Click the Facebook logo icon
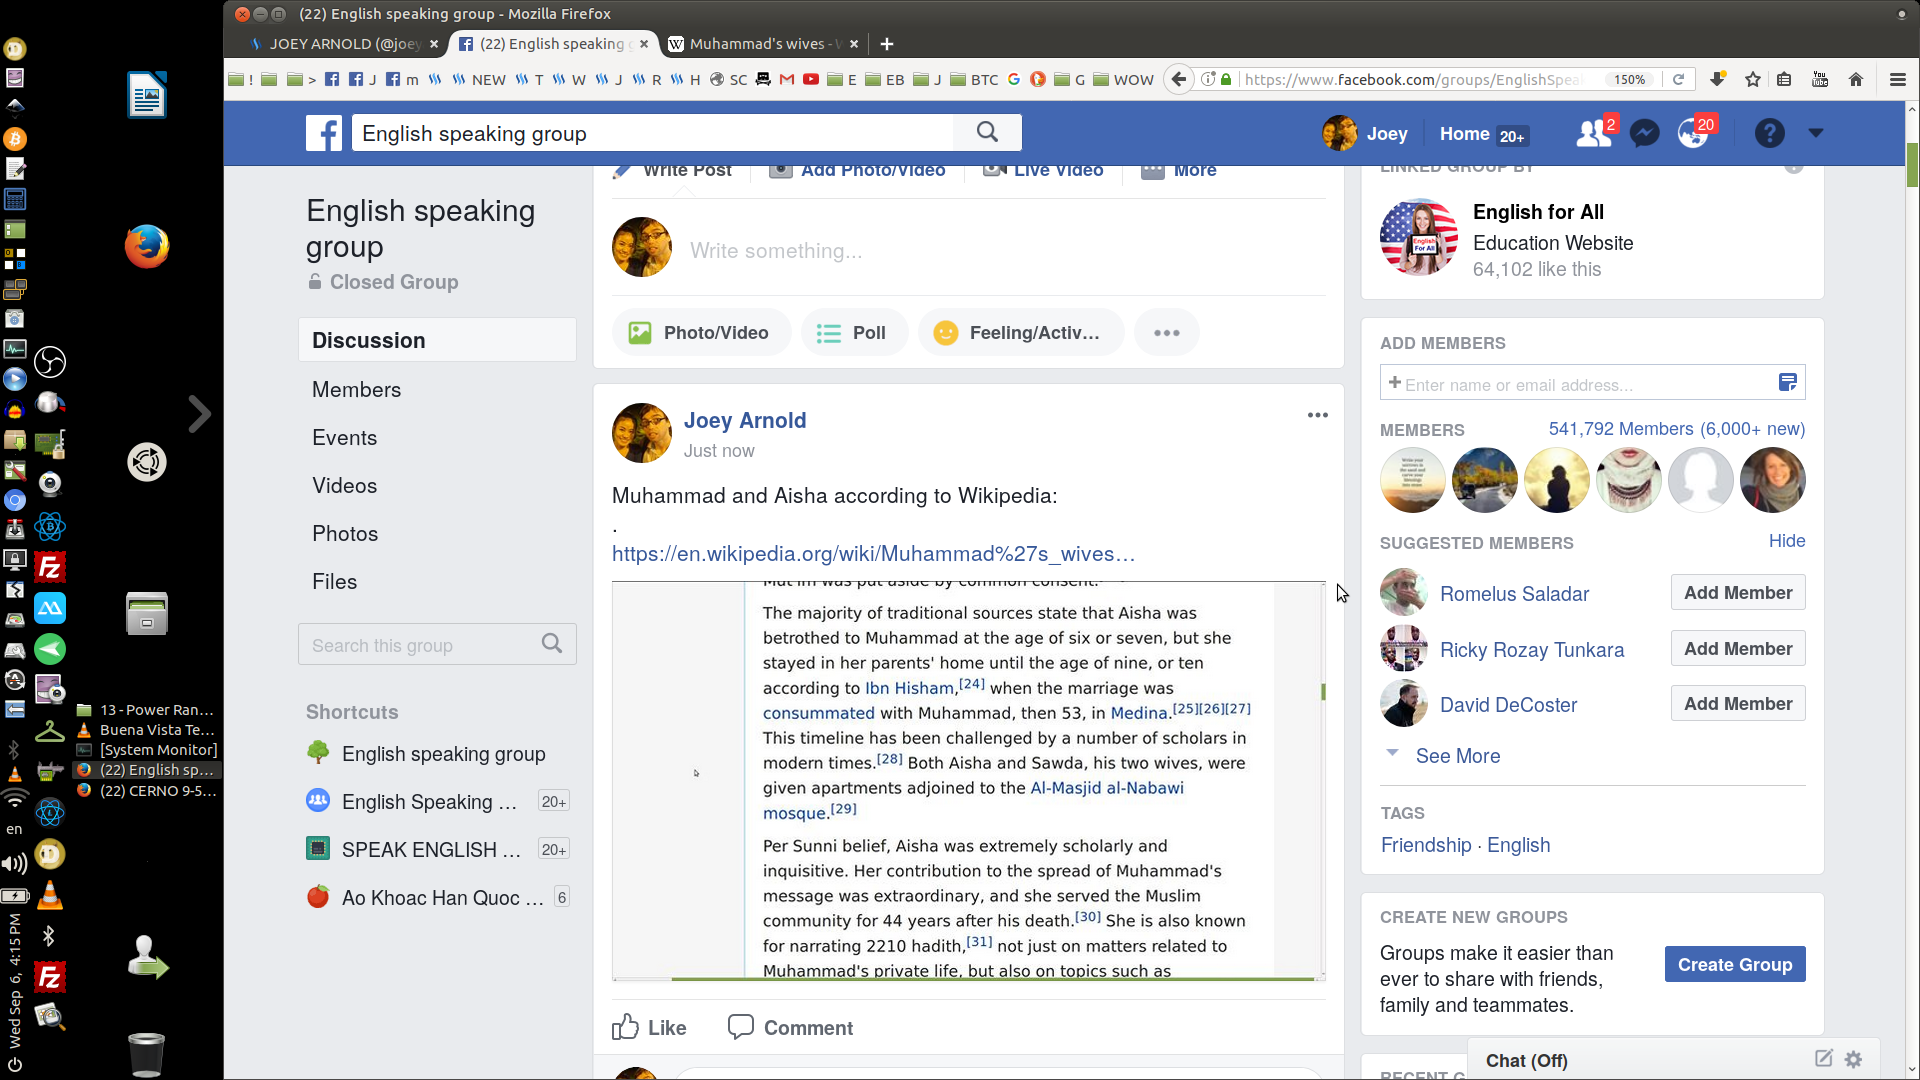 (324, 133)
